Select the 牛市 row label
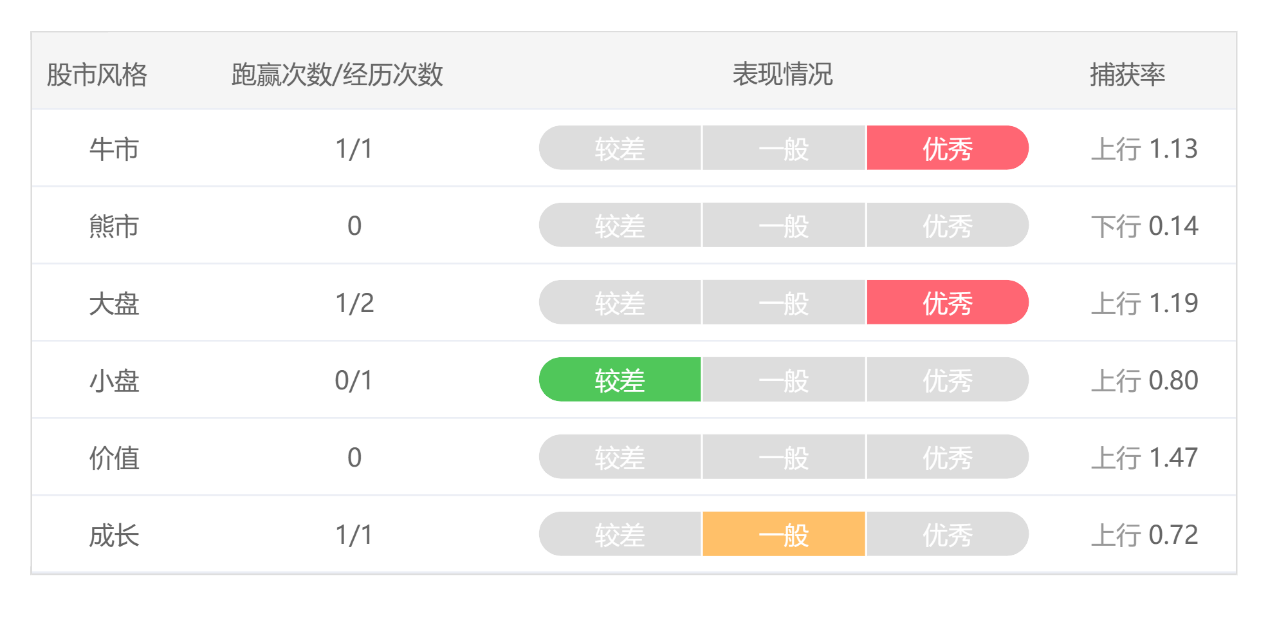1268x643 pixels. click(114, 149)
